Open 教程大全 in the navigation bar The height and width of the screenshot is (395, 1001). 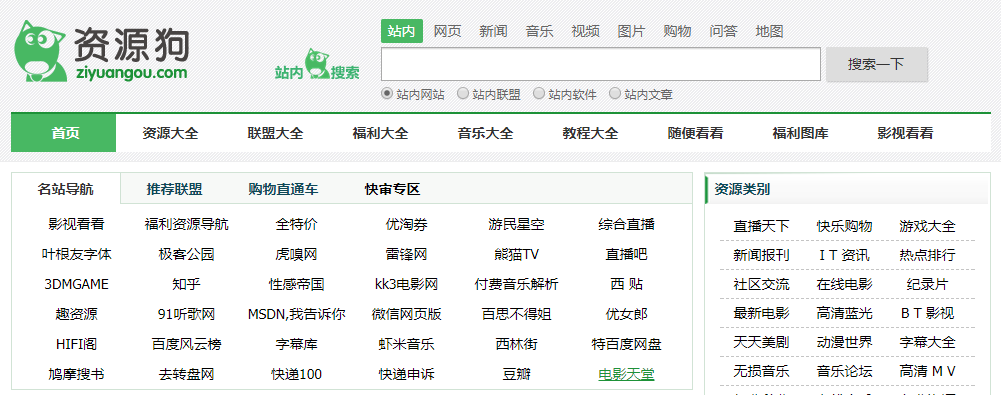(591, 133)
